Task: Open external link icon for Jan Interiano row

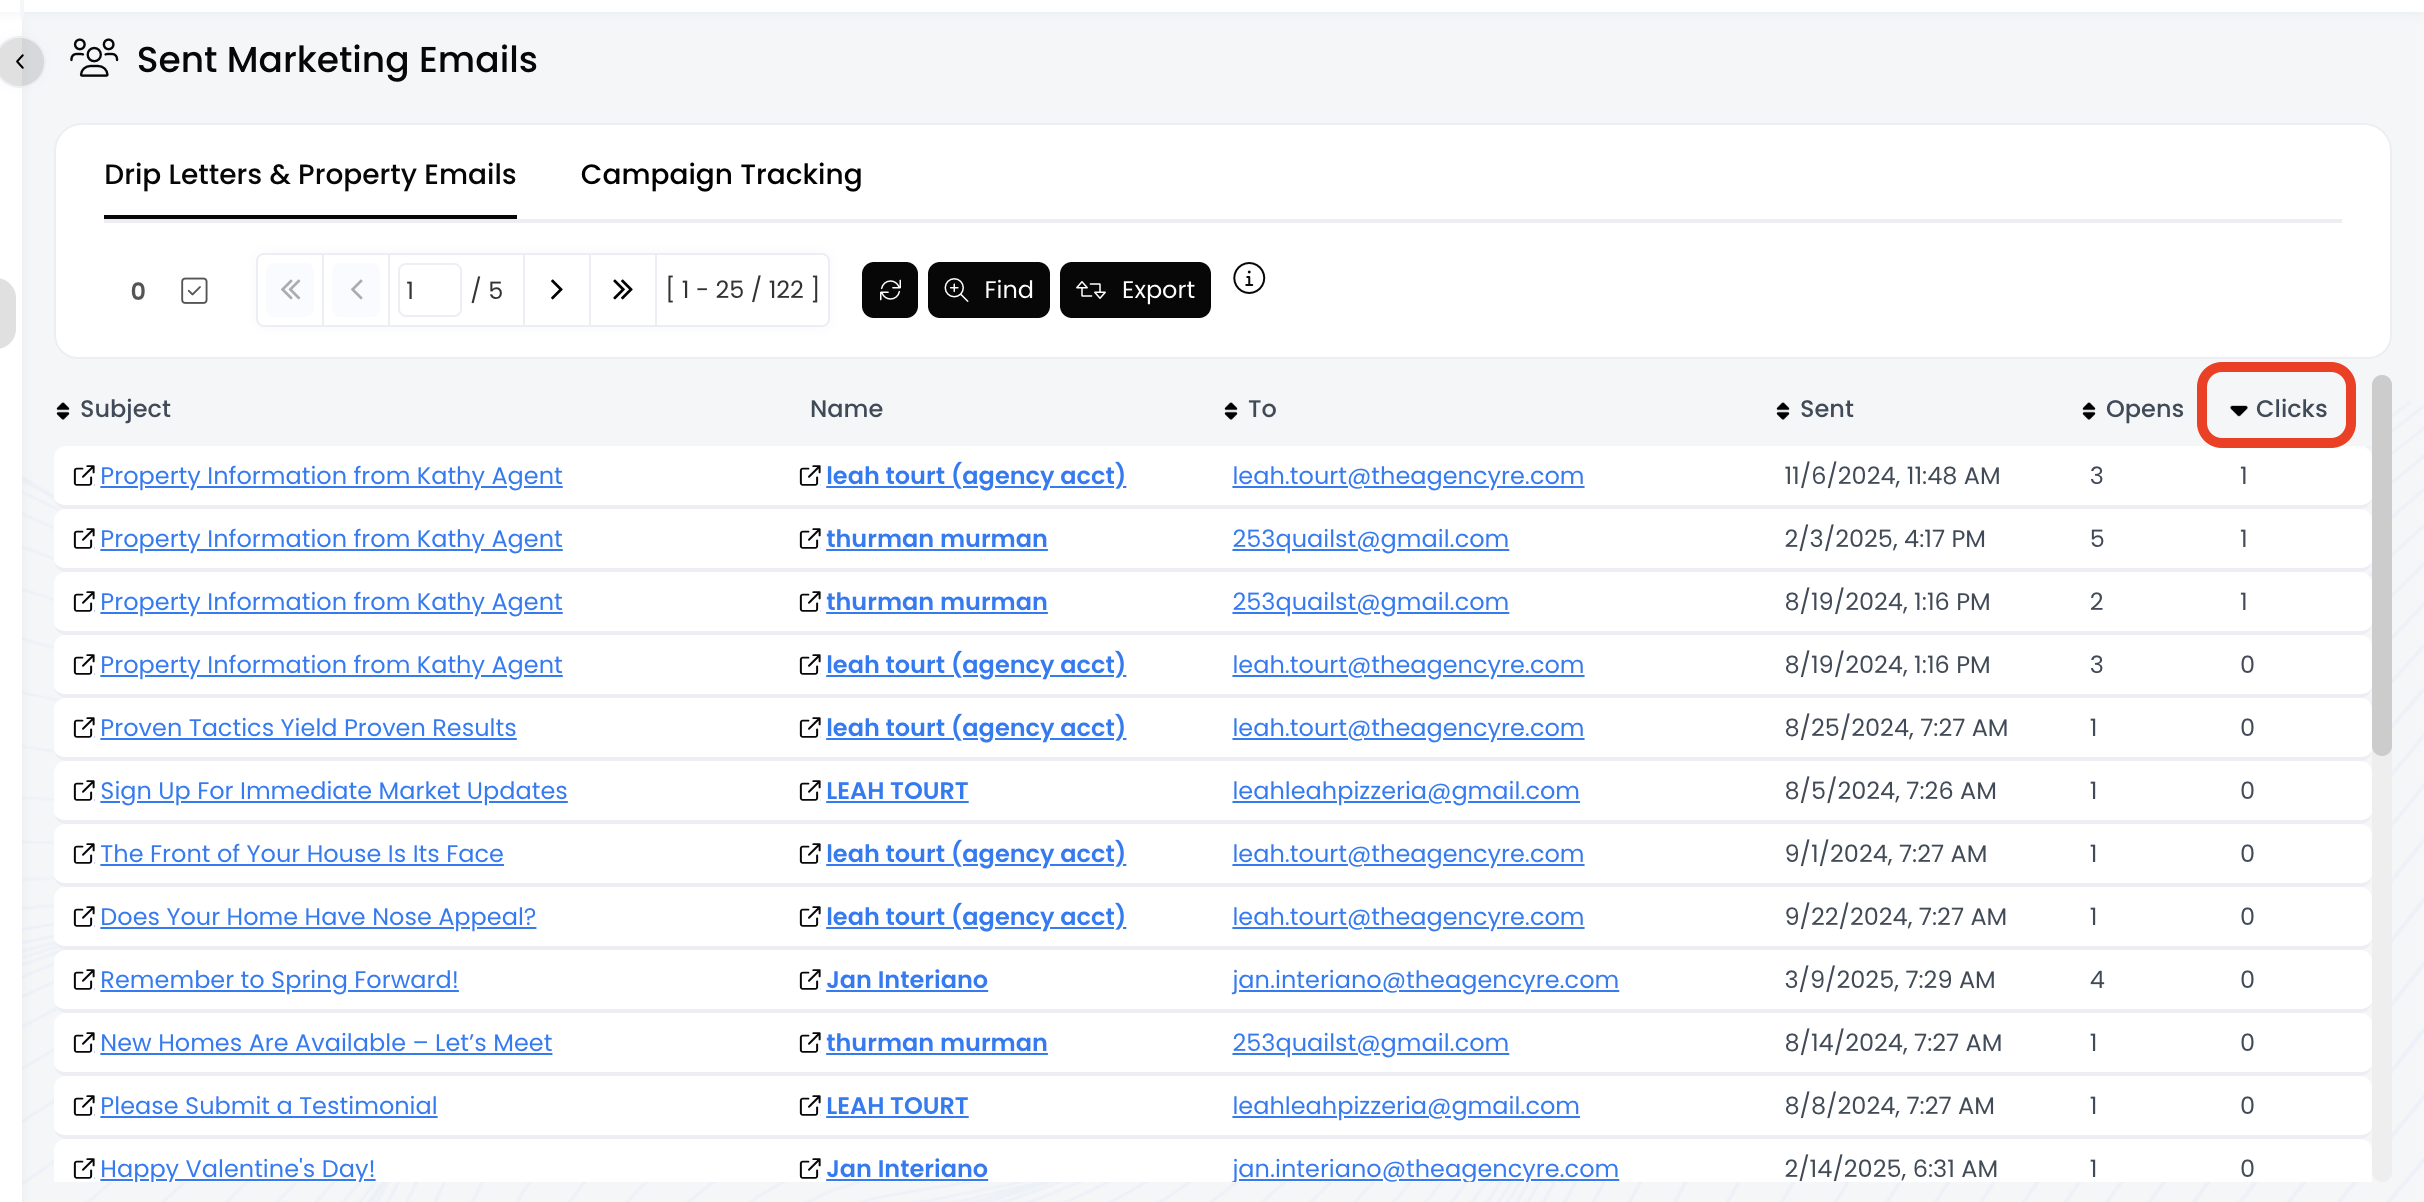Action: point(810,980)
